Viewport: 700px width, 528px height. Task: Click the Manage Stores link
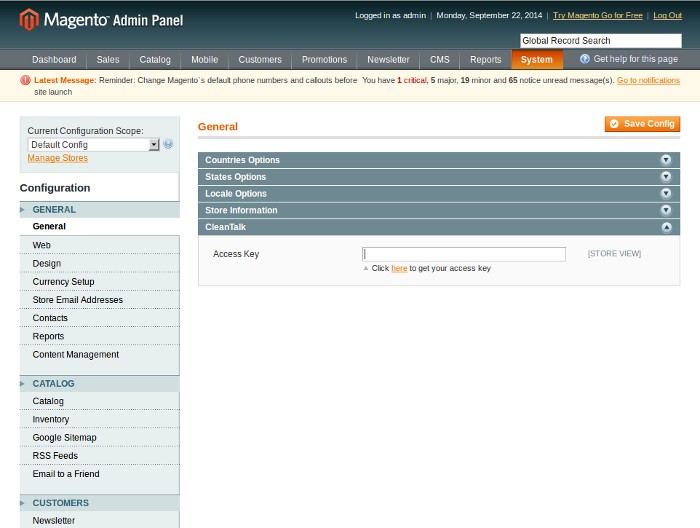(x=58, y=158)
